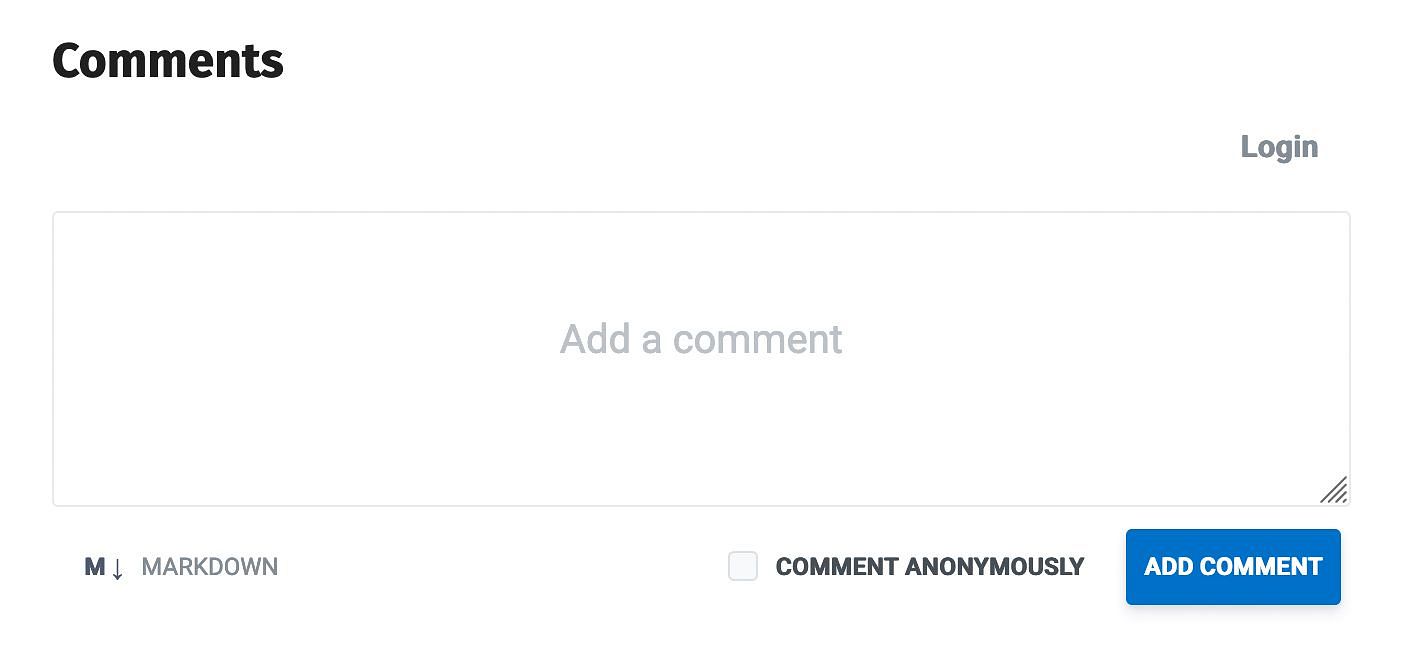Open Markdown formatting help link
This screenshot has height=646, width=1404.
pos(181,567)
